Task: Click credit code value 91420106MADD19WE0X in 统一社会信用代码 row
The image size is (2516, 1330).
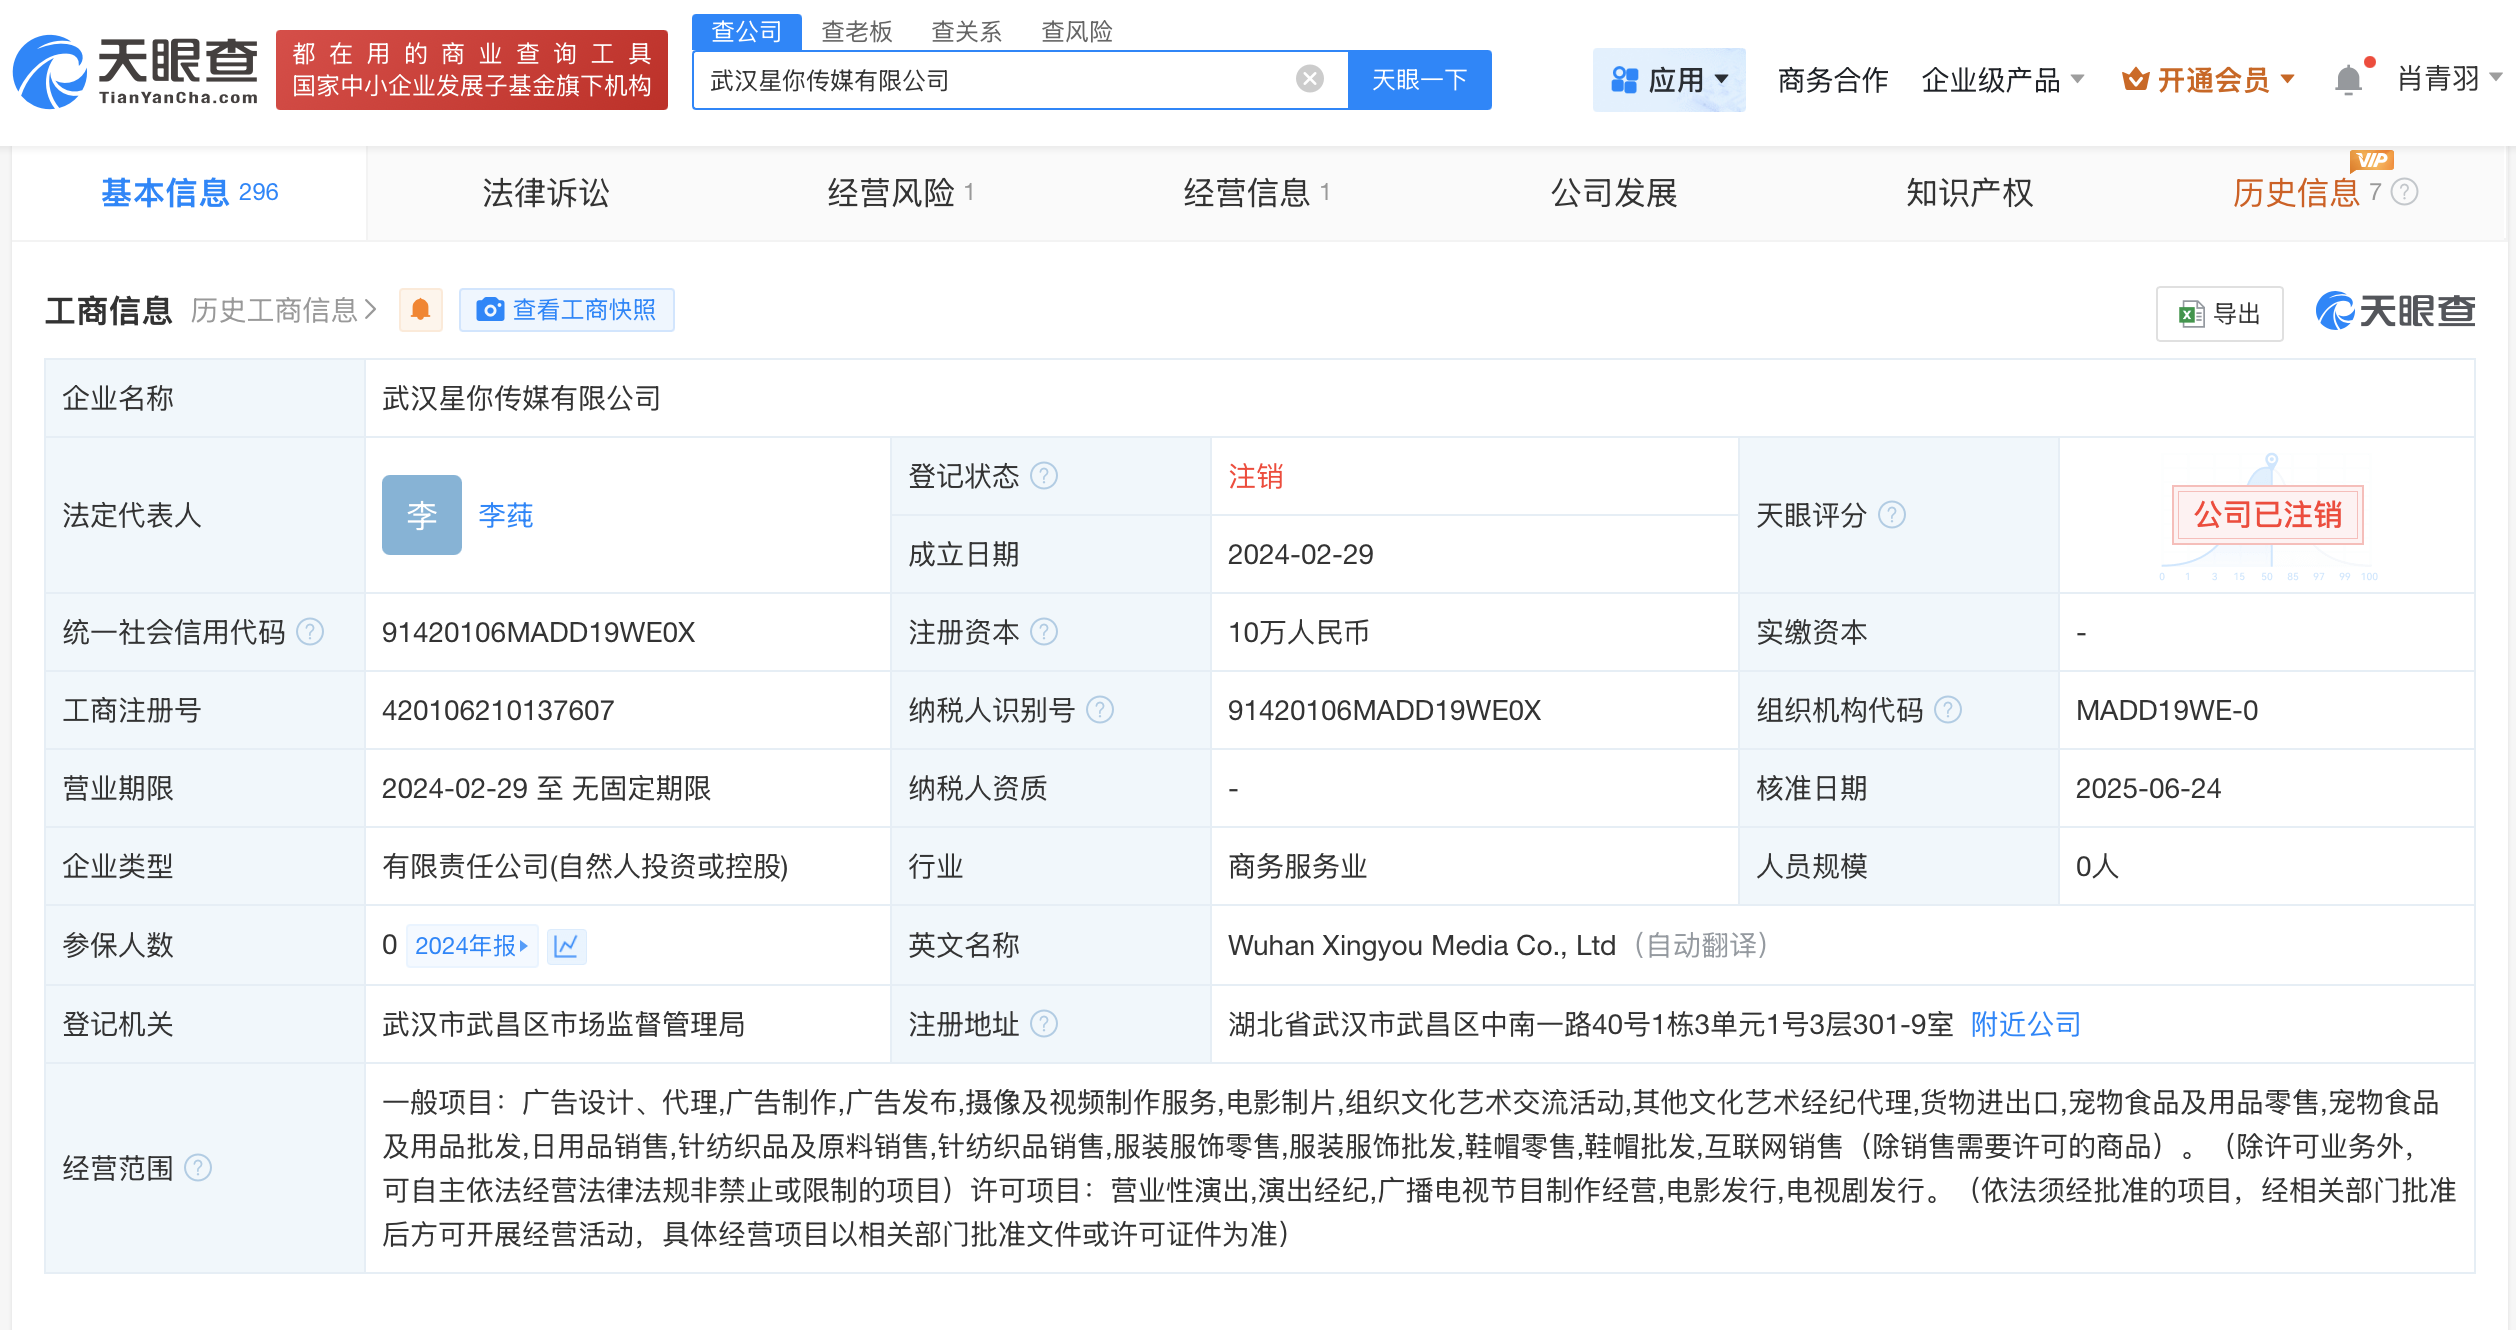Action: coord(538,632)
